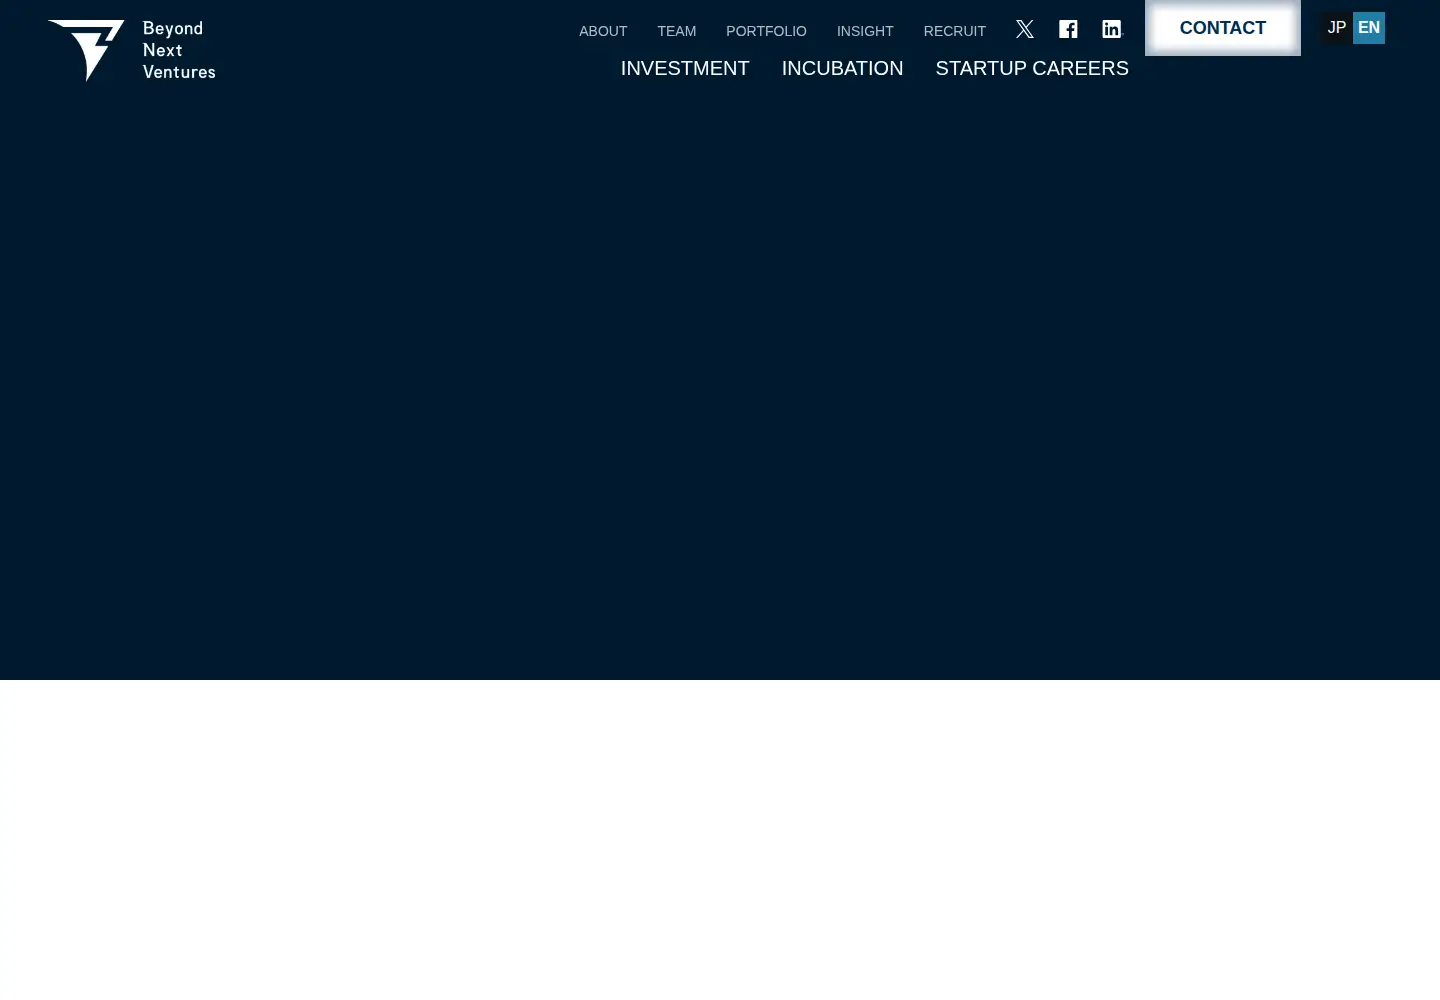Open the RECRUIT menu item
This screenshot has width=1440, height=1000.
click(955, 31)
